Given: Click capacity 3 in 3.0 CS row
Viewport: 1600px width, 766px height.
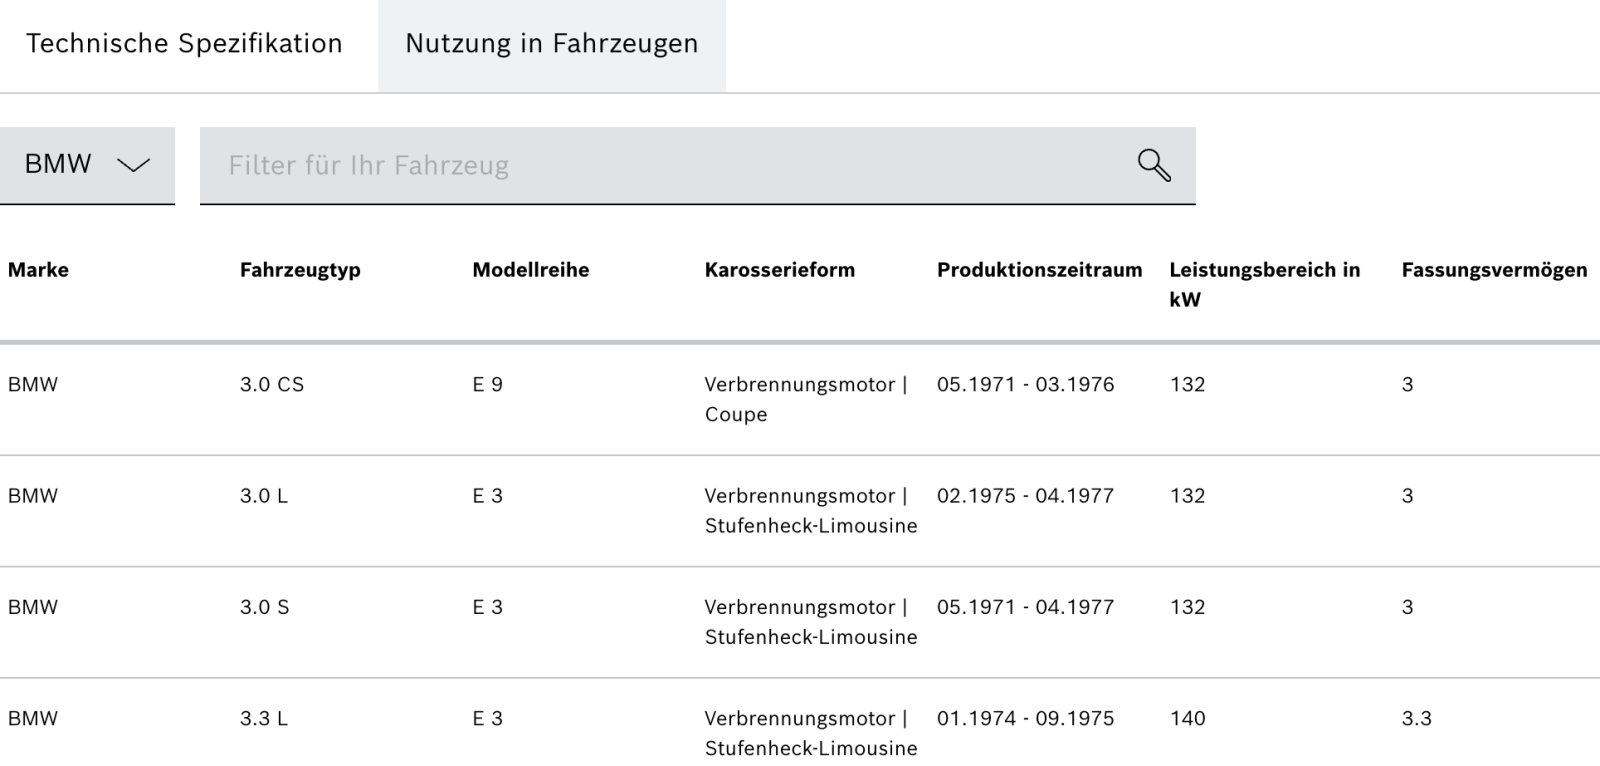Looking at the screenshot, I should point(1407,385).
